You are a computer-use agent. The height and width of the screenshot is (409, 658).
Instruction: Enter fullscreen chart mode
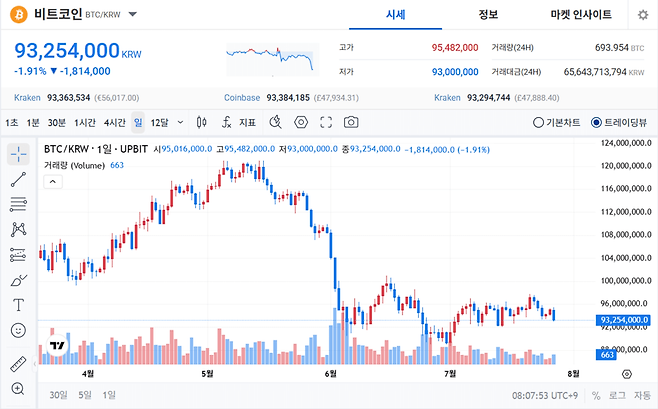click(x=326, y=122)
